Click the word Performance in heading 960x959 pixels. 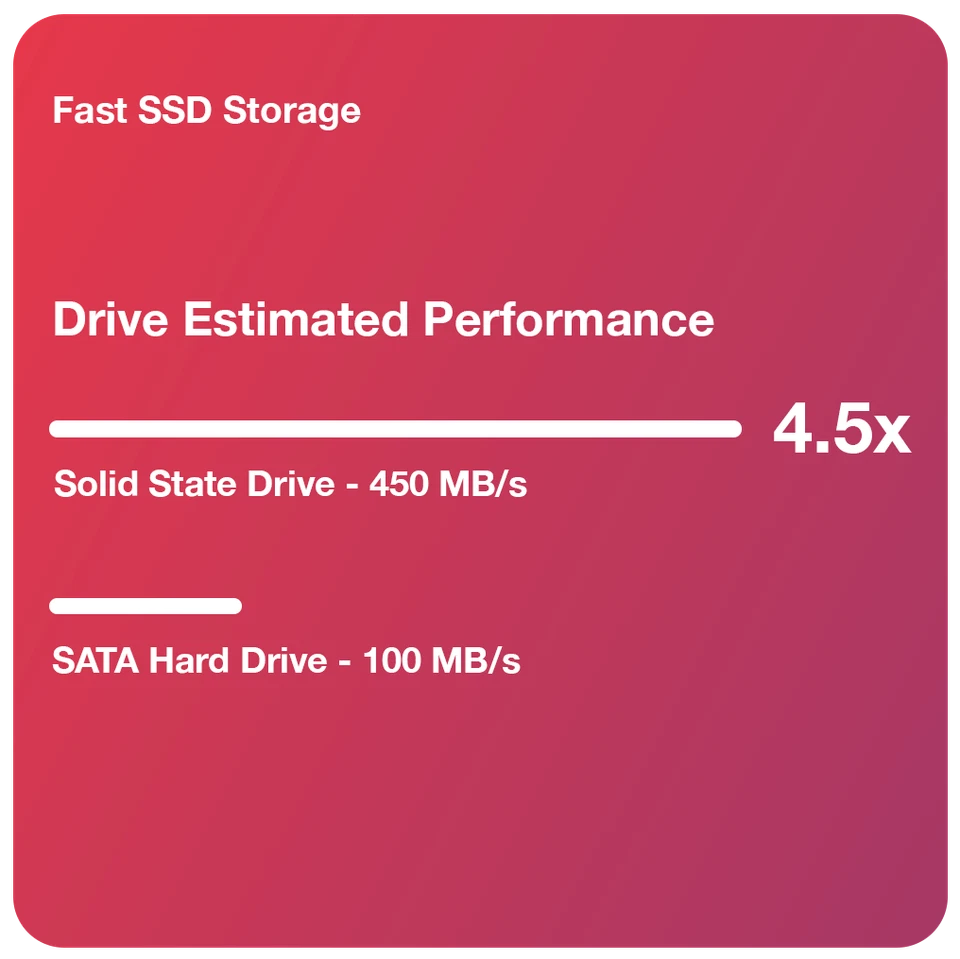(568, 321)
